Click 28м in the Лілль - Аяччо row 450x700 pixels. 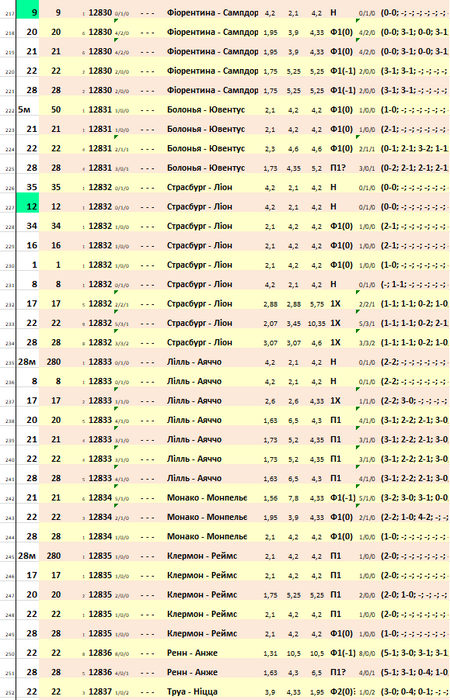pos(27,362)
